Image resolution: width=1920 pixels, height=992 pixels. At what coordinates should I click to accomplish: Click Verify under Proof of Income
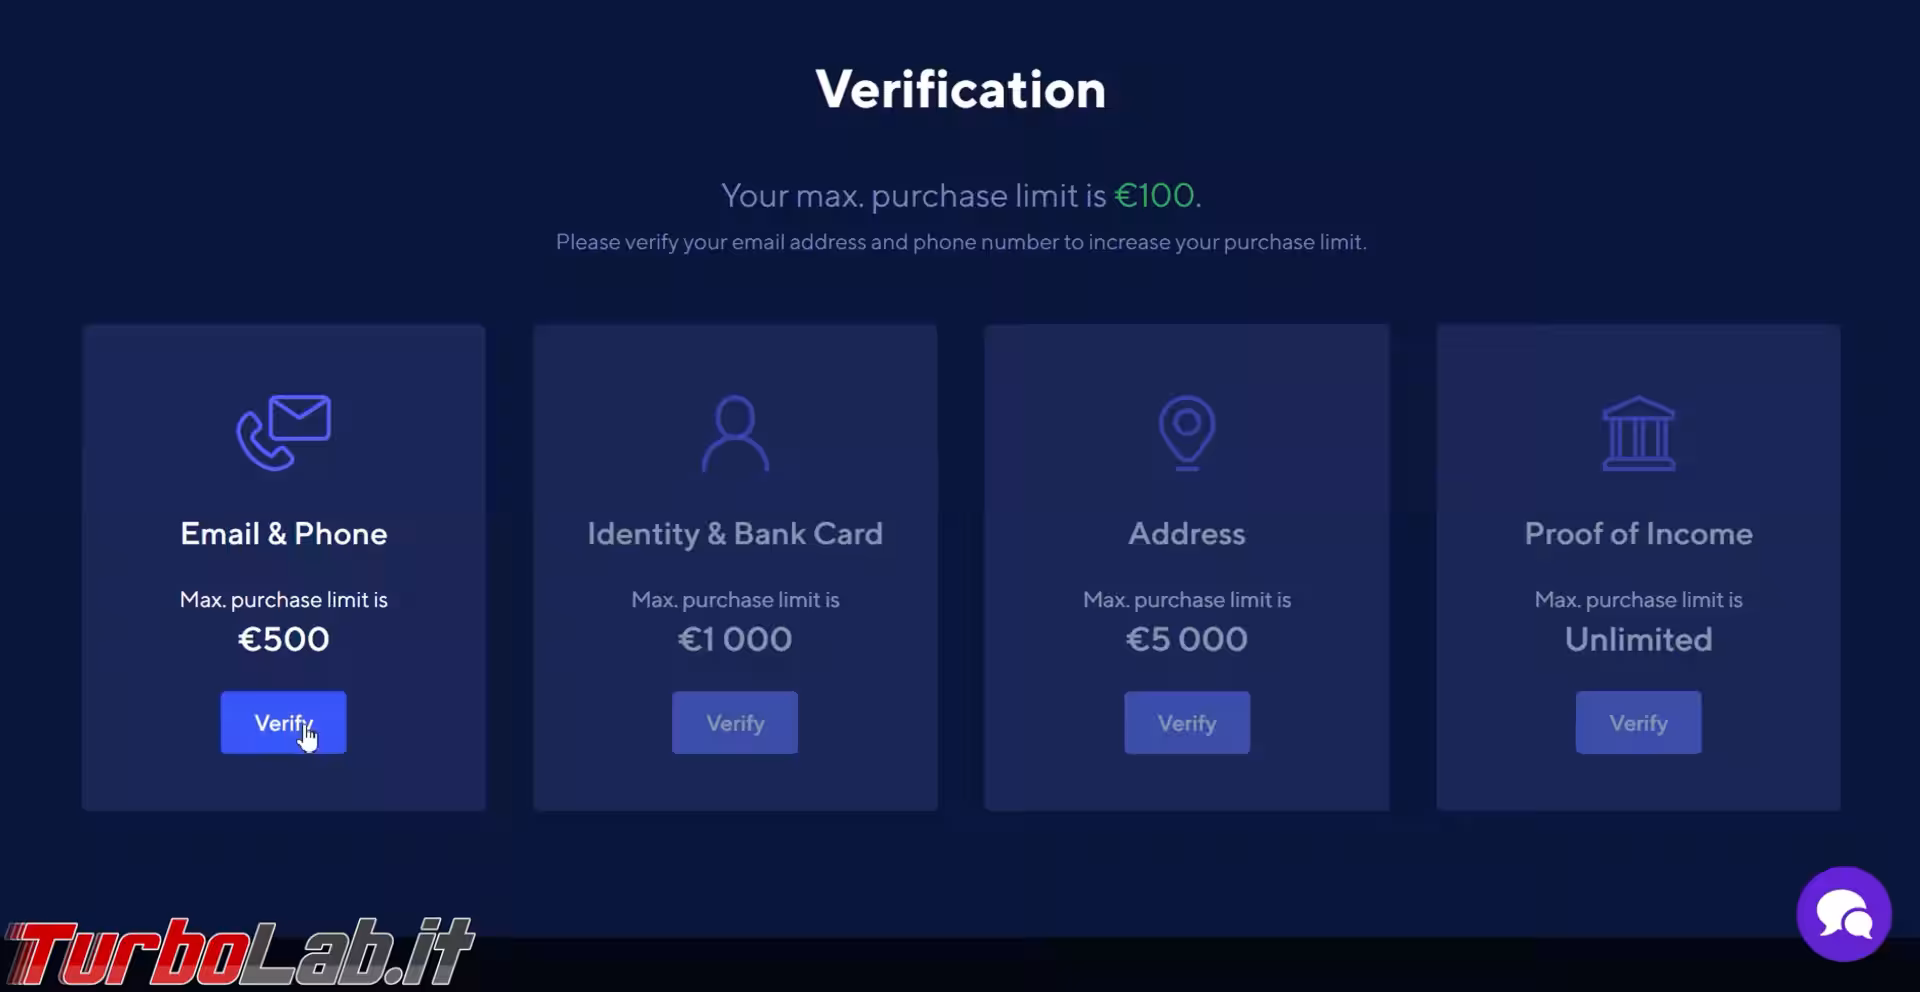pyautogui.click(x=1637, y=722)
